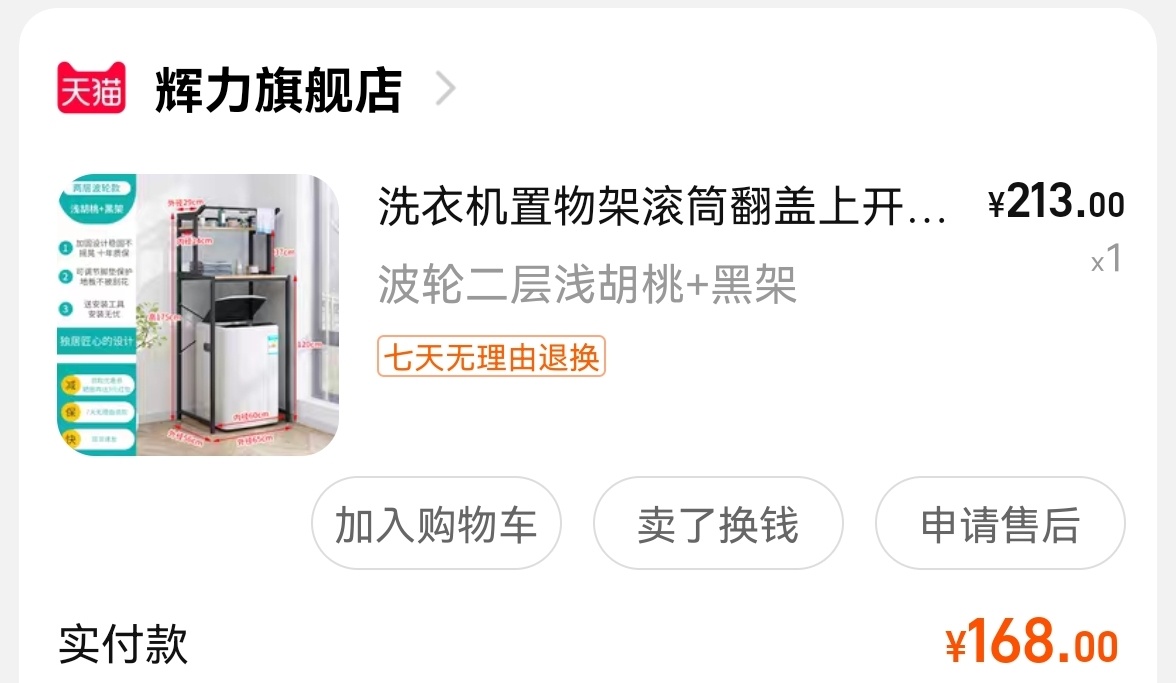Open the 辉力旗舰店 store page
The height and width of the screenshot is (683, 1176).
pos(278,90)
